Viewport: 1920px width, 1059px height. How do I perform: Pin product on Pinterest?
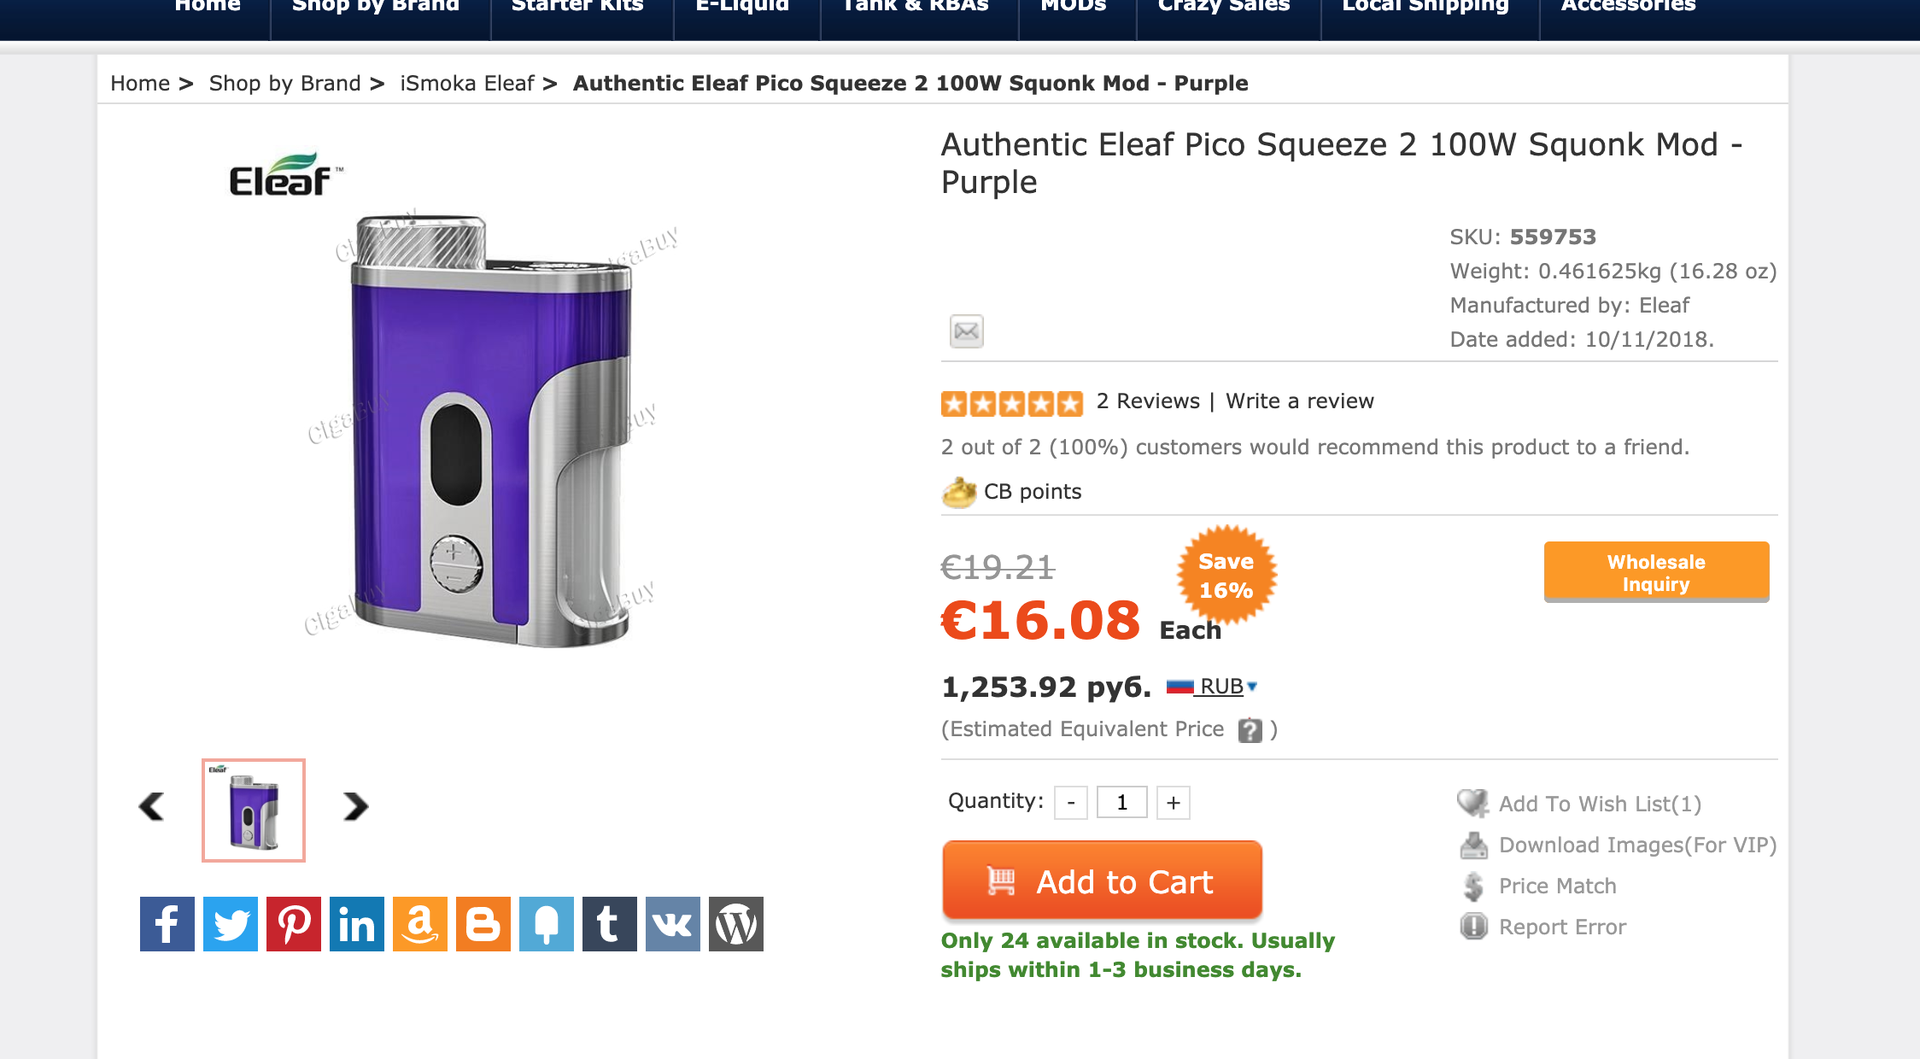pos(293,924)
